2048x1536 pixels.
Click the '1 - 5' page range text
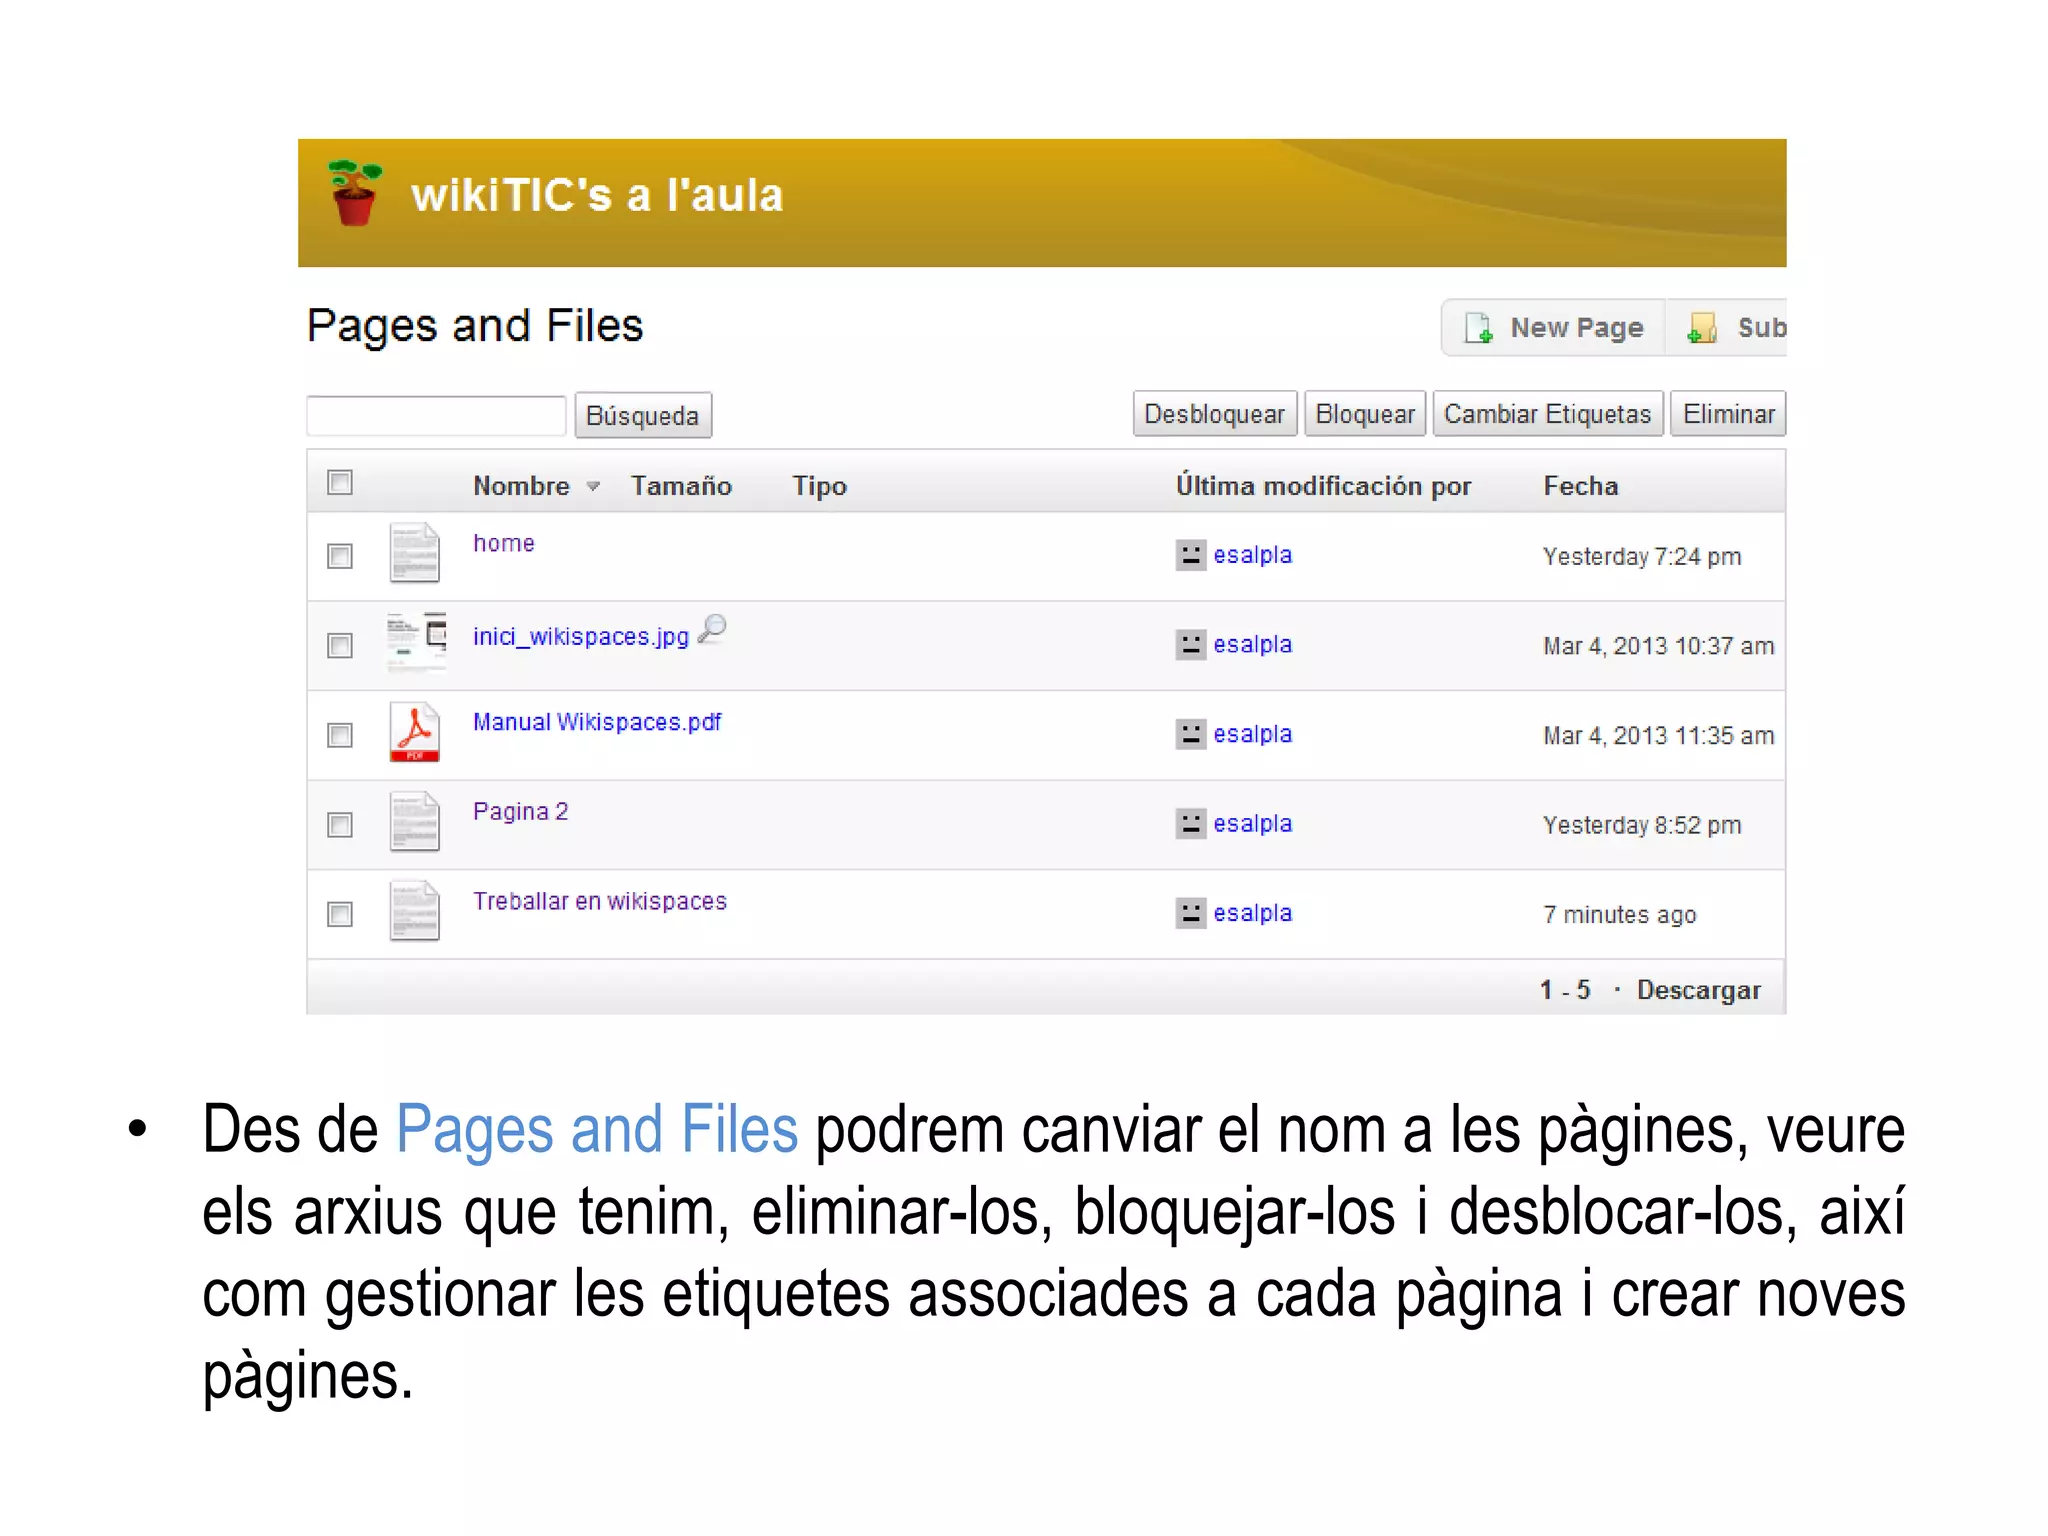(x=1565, y=990)
